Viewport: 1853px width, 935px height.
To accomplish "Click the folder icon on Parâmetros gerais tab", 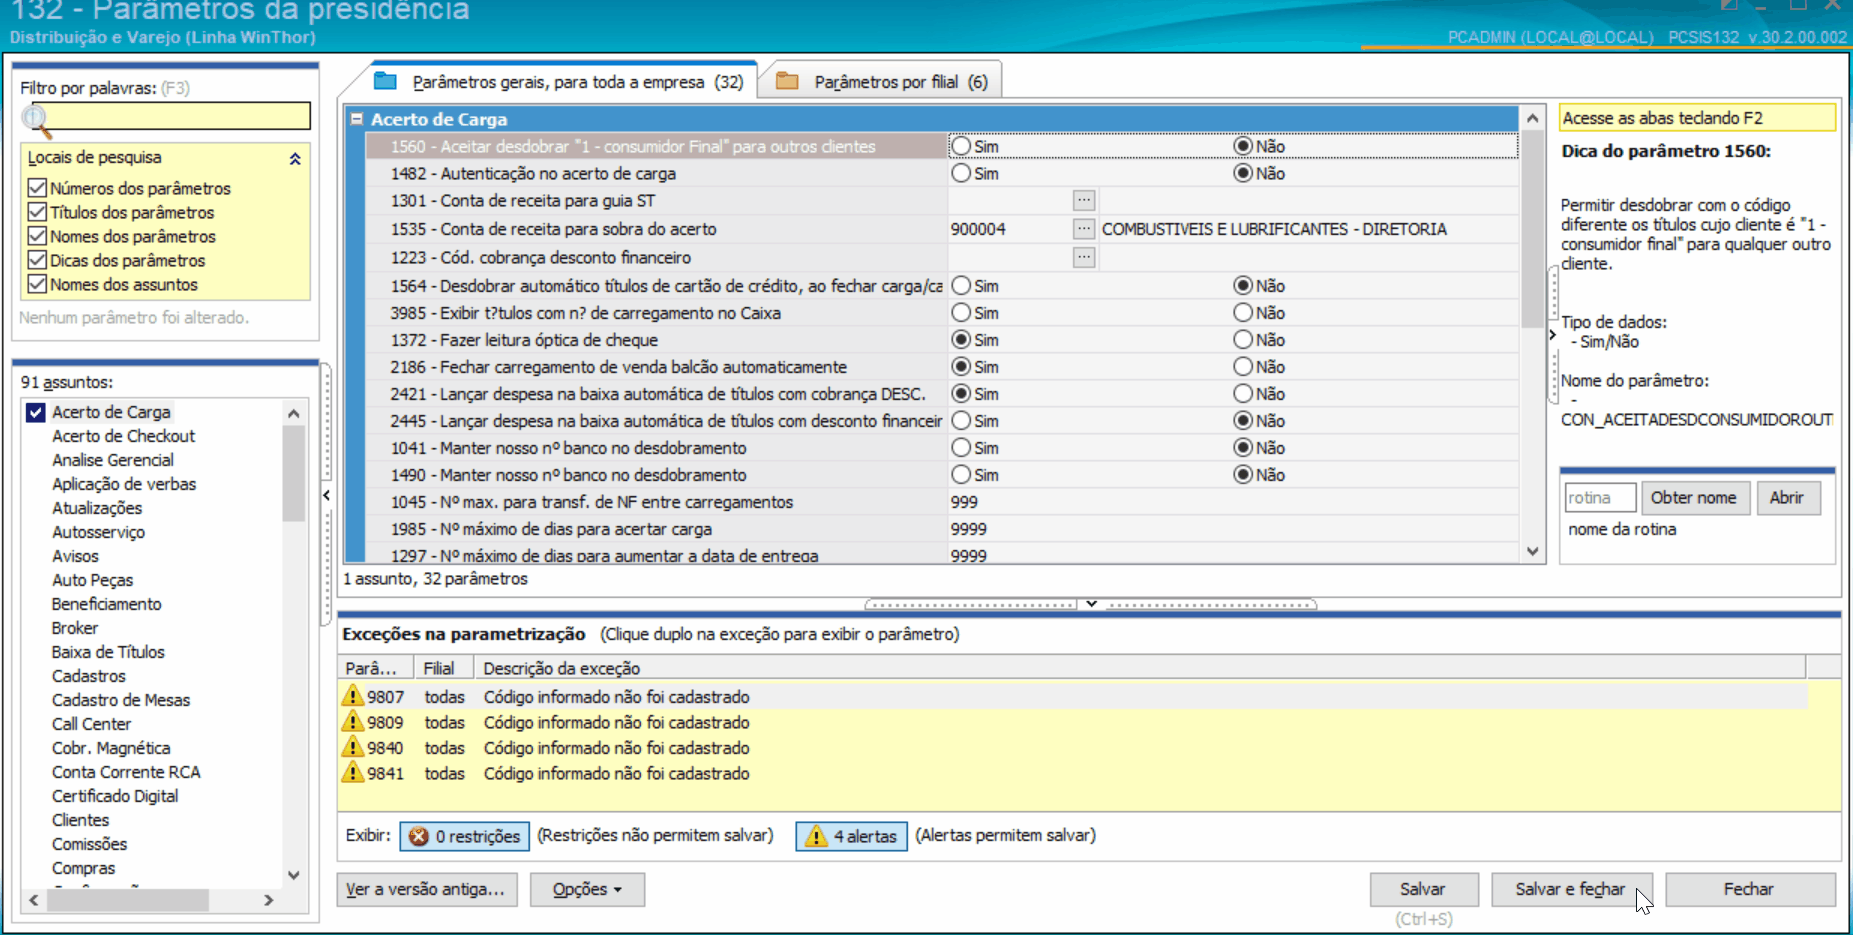I will [385, 81].
